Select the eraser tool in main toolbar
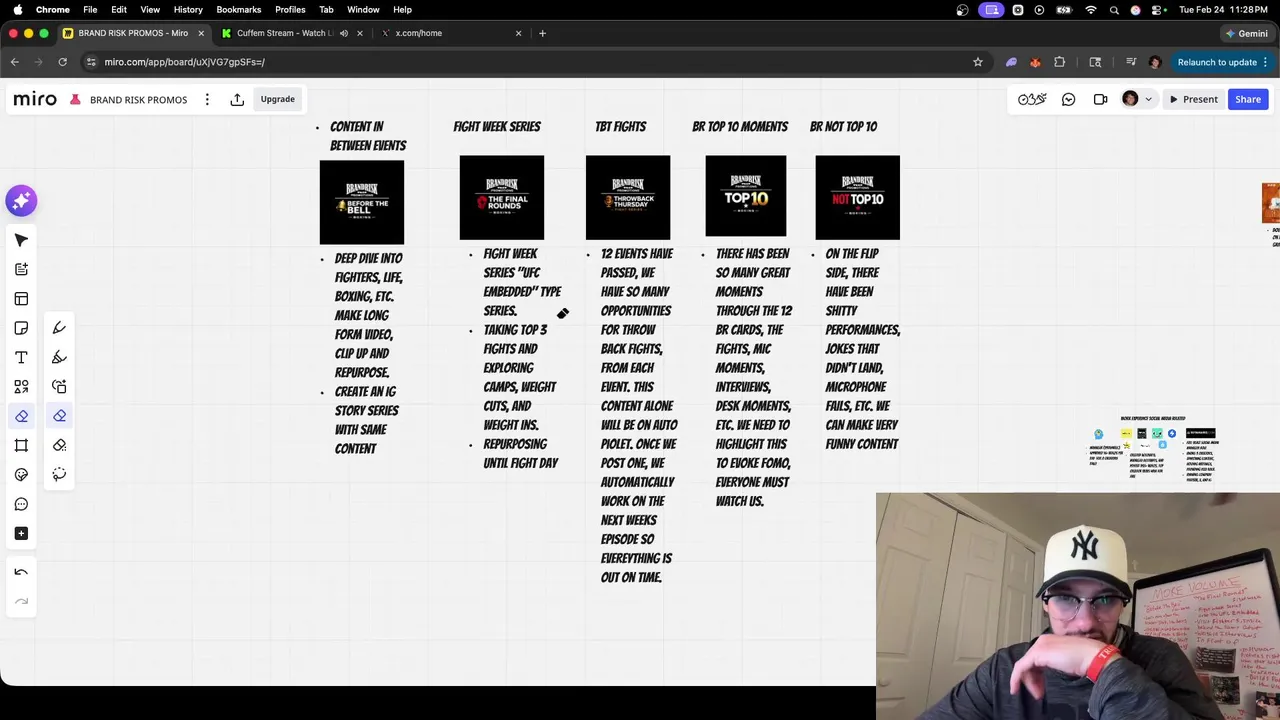This screenshot has width=1280, height=720. pyautogui.click(x=21, y=416)
